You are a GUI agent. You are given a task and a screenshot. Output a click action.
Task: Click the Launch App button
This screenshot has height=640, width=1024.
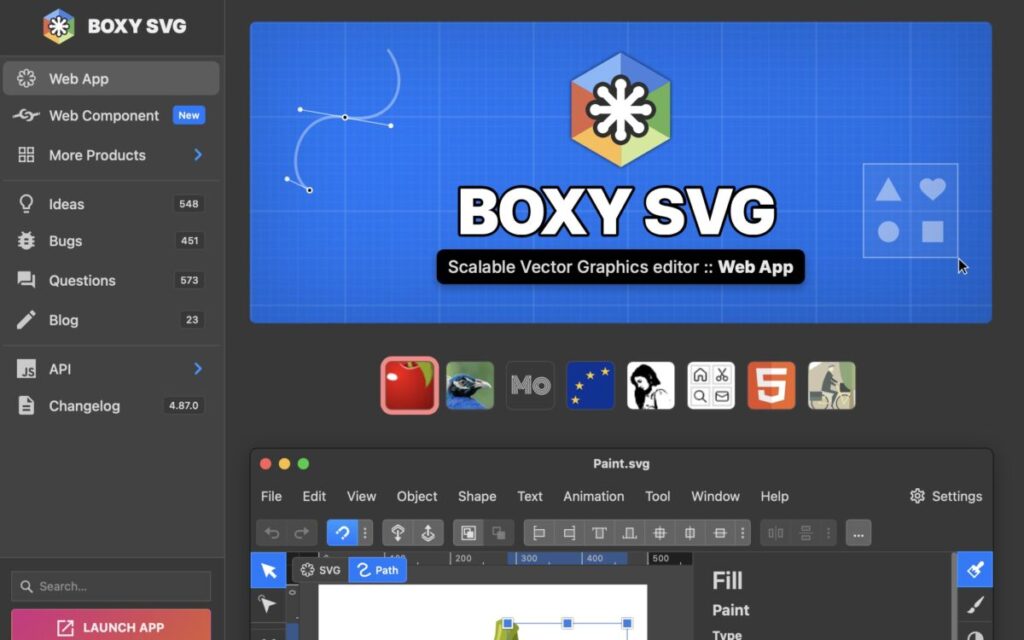click(111, 627)
